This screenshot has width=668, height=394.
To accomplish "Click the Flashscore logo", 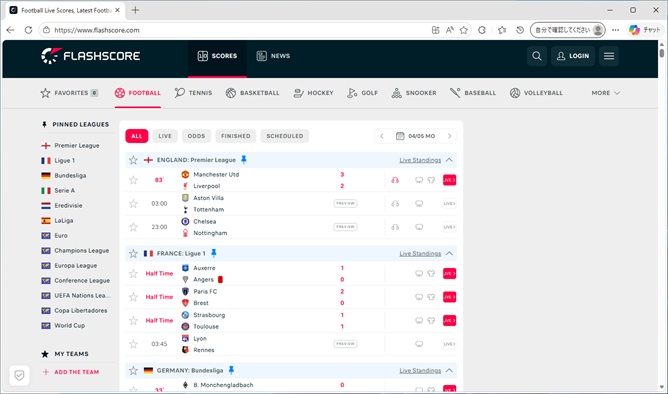I will pyautogui.click(x=90, y=56).
